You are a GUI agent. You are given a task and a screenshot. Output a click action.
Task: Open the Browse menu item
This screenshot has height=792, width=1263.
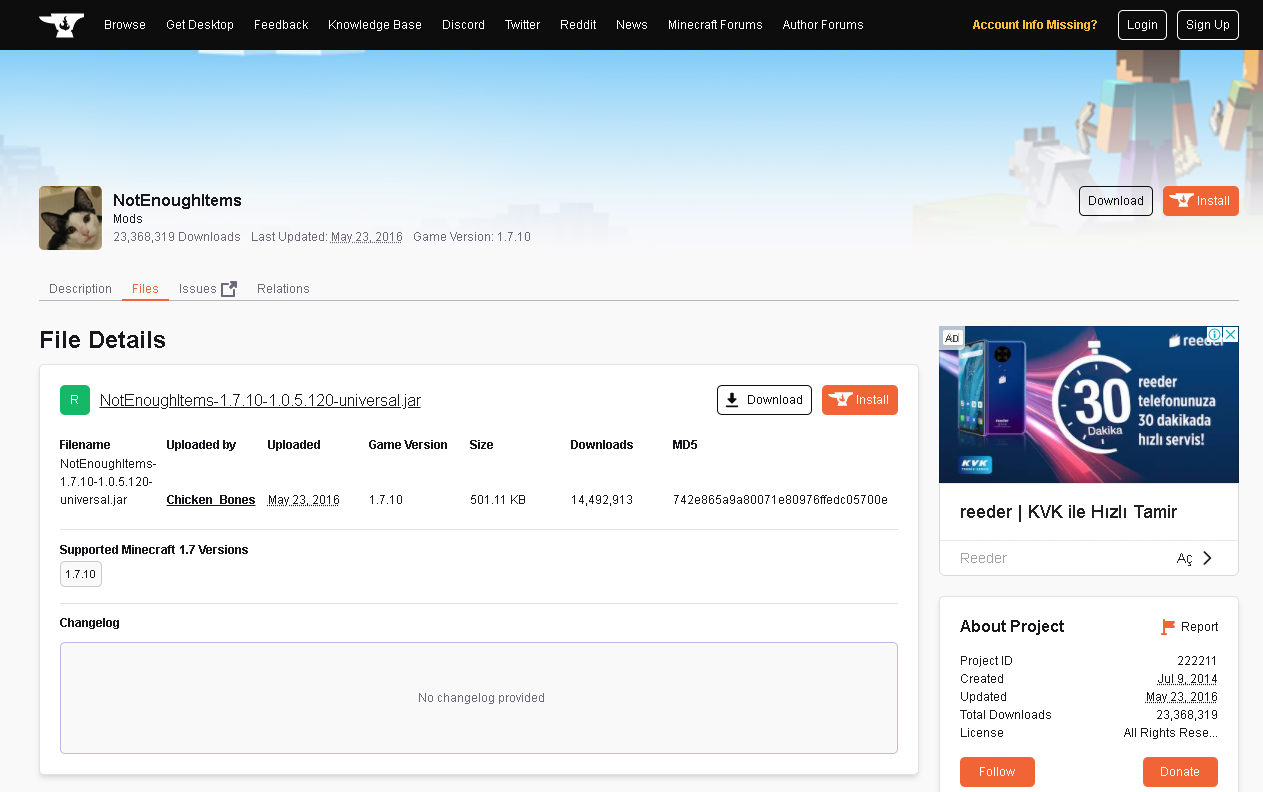[x=125, y=25]
